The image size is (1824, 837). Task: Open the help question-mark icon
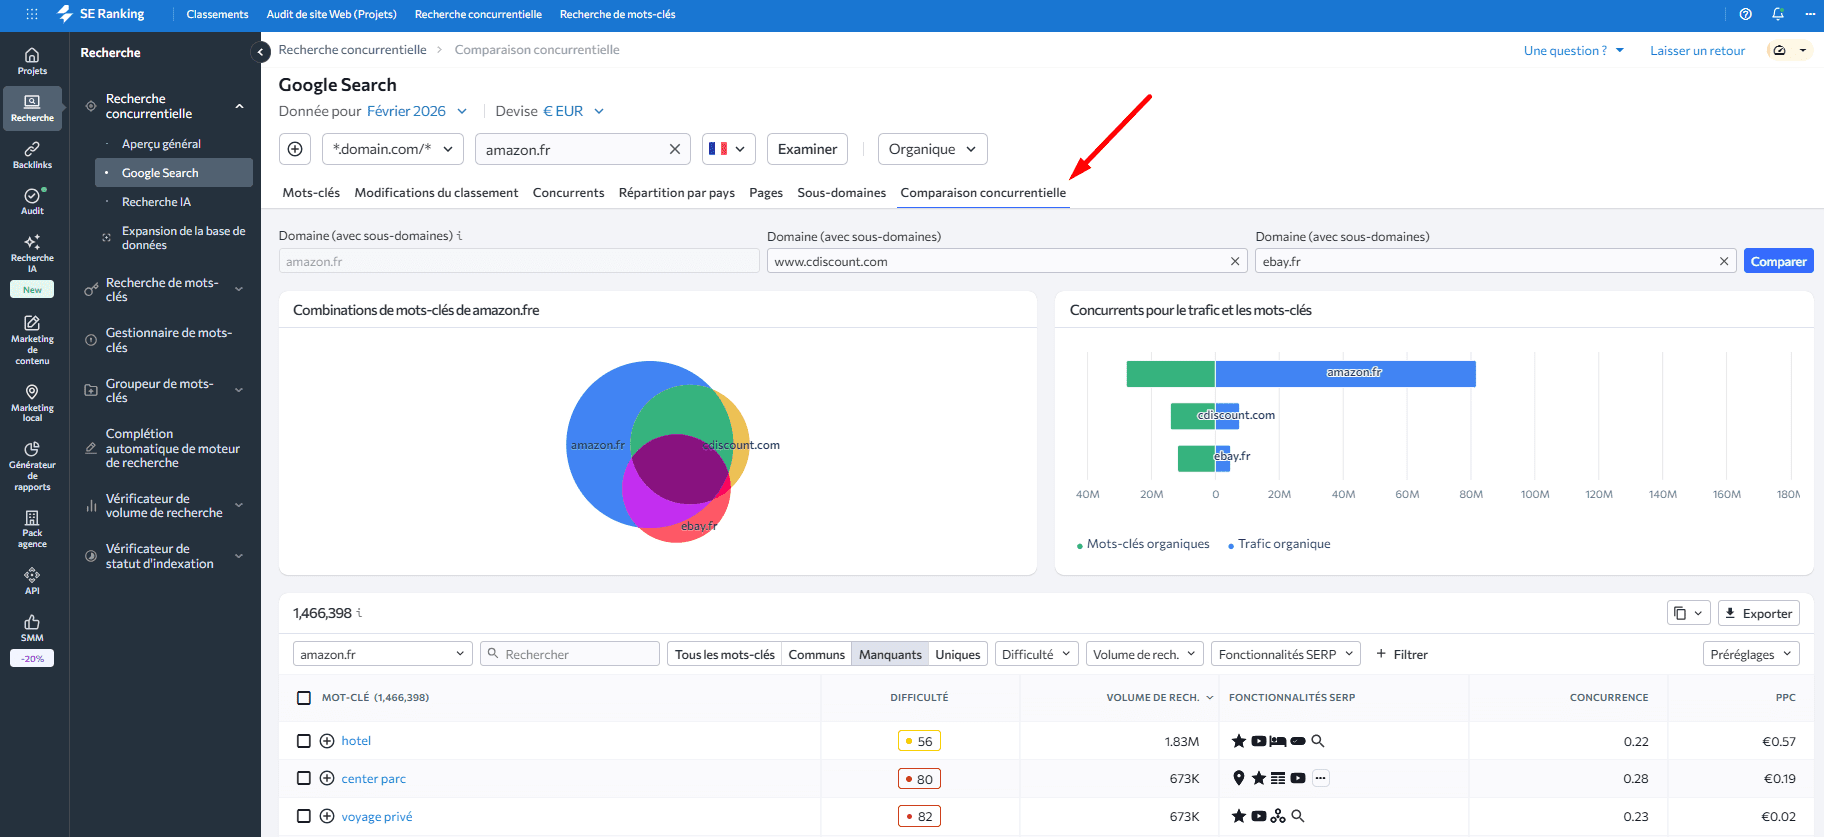point(1746,14)
